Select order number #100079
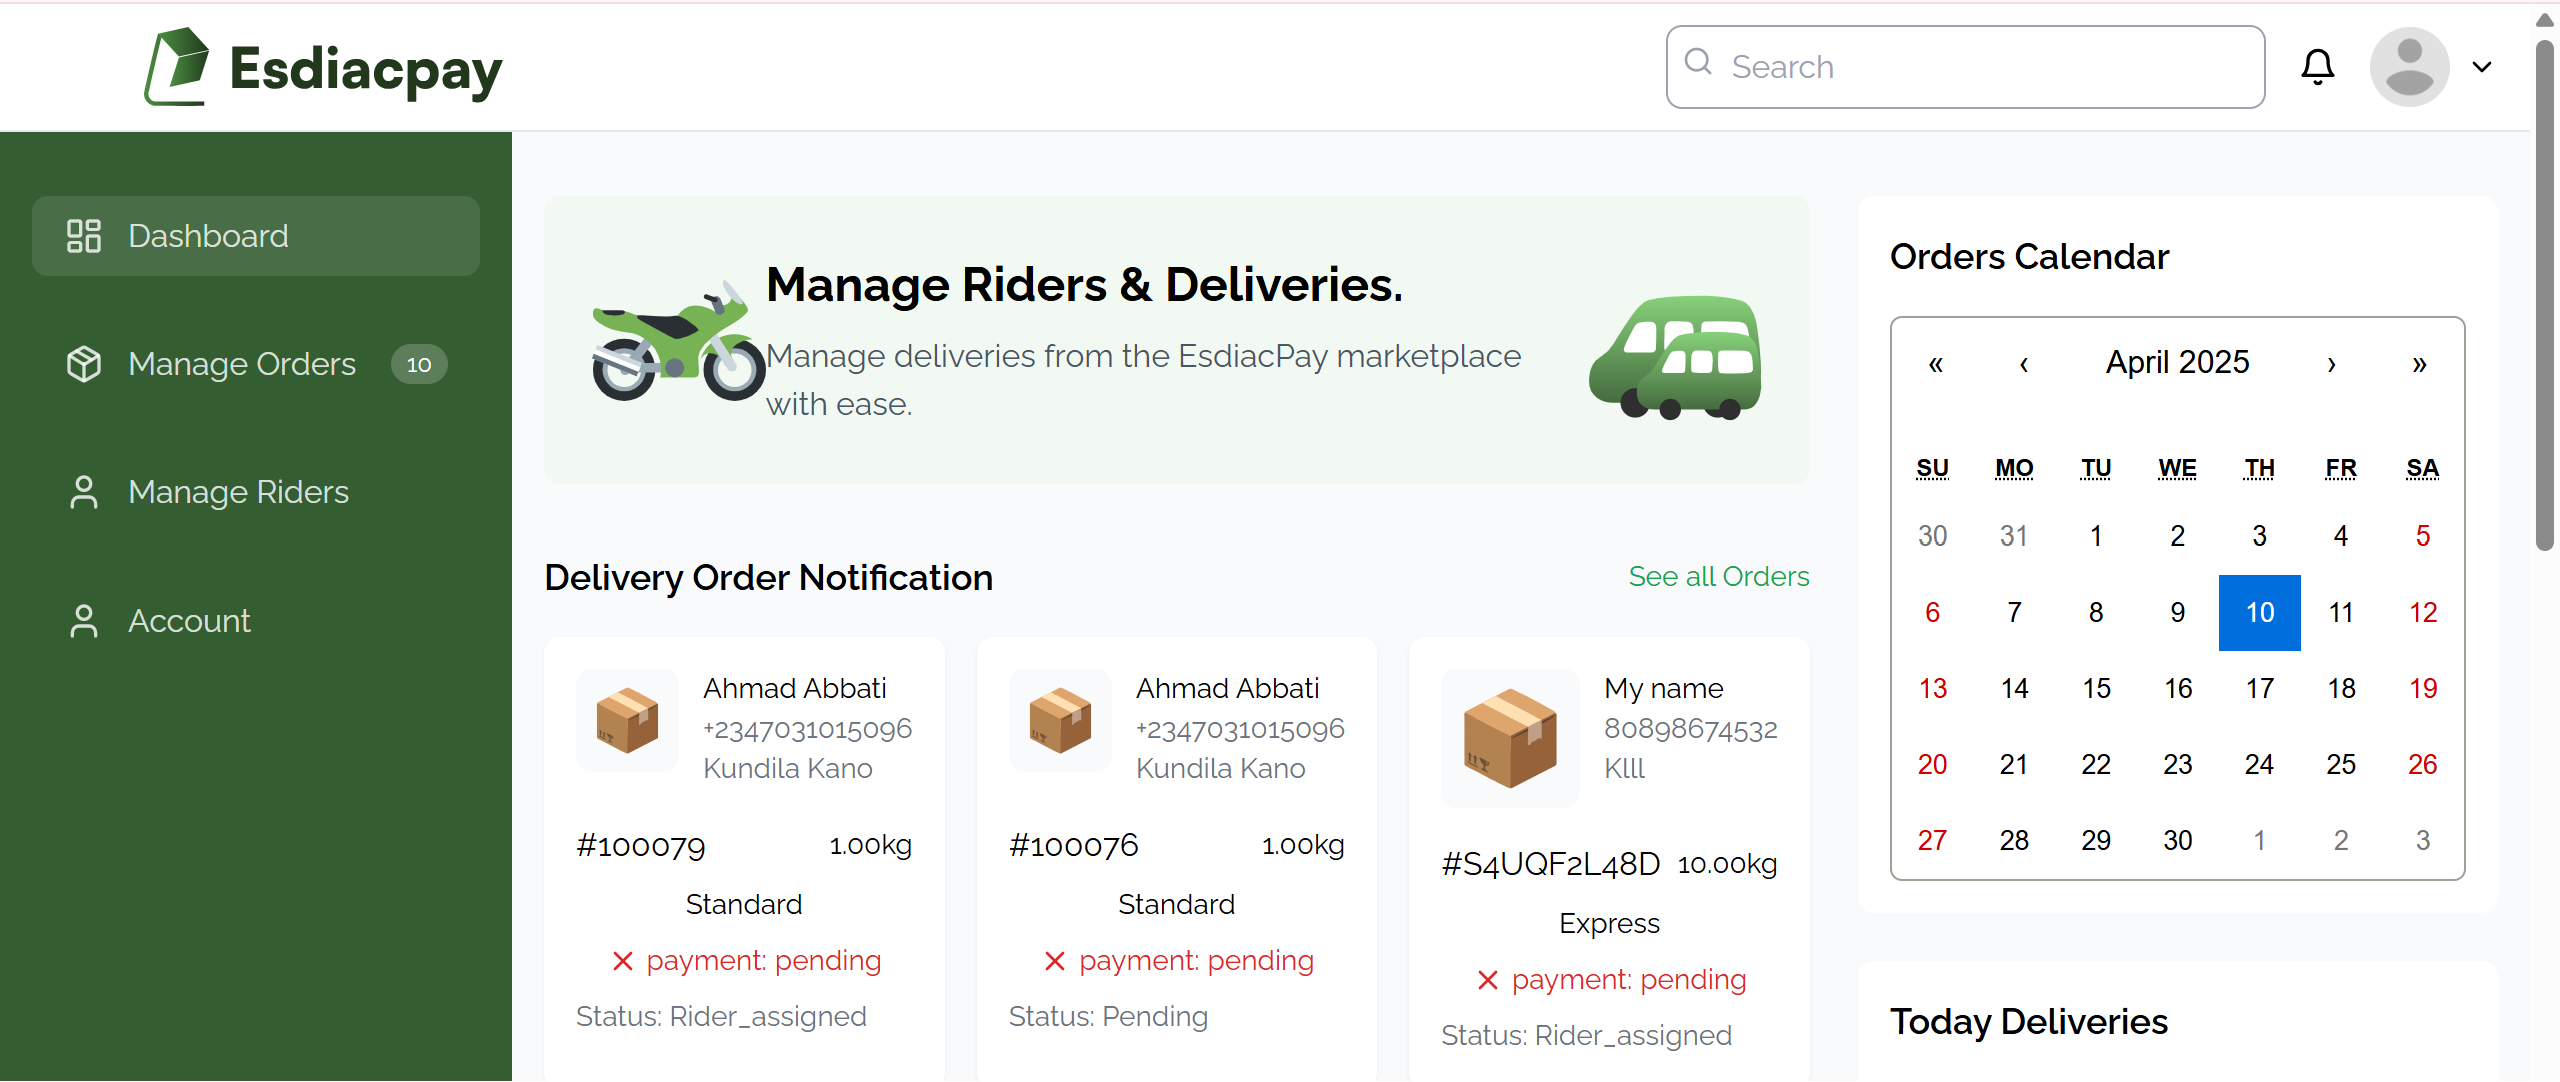Image resolution: width=2560 pixels, height=1082 pixels. (641, 846)
